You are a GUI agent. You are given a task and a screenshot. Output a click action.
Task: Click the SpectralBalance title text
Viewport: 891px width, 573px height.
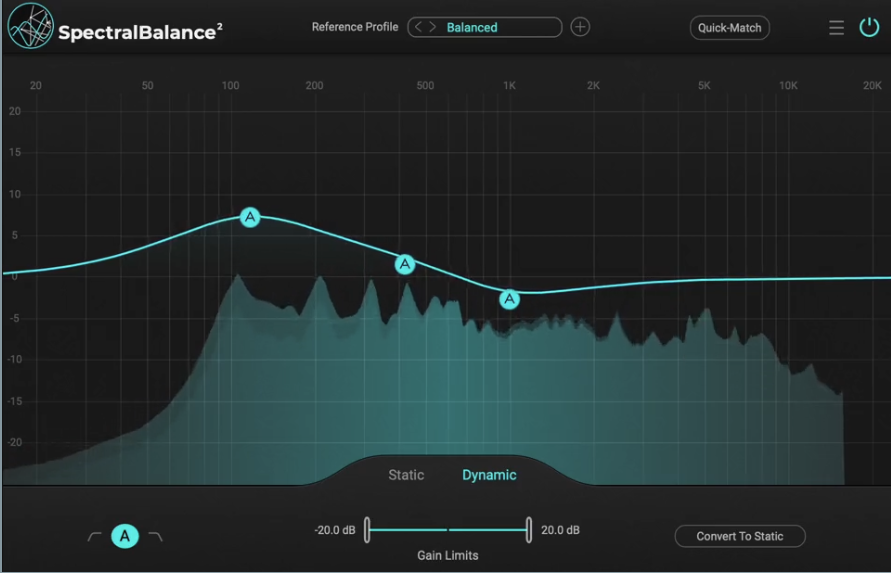click(x=140, y=32)
